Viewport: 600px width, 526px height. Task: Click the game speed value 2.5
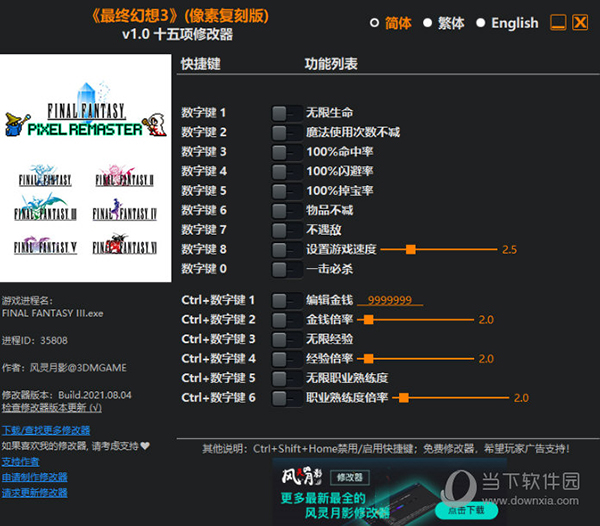coord(509,250)
